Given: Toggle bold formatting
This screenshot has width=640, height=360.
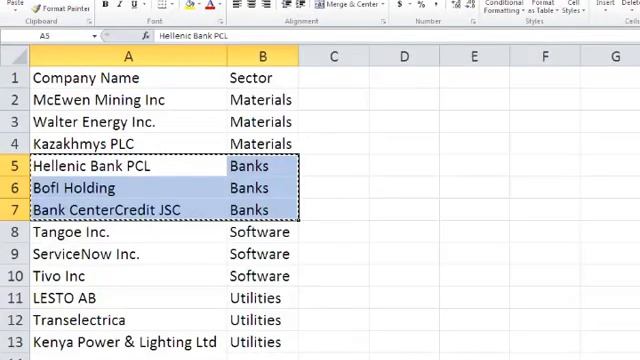Looking at the screenshot, I should 105,4.
